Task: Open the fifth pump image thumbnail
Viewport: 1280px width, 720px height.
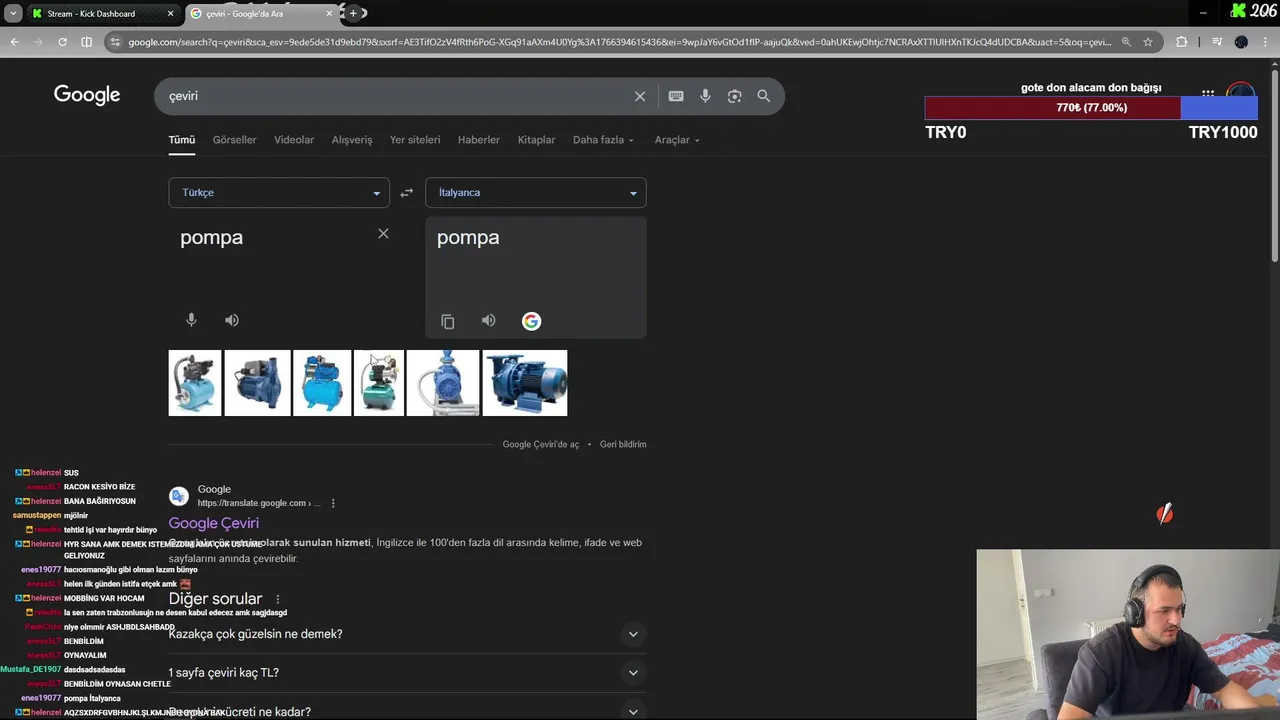Action: pos(443,383)
